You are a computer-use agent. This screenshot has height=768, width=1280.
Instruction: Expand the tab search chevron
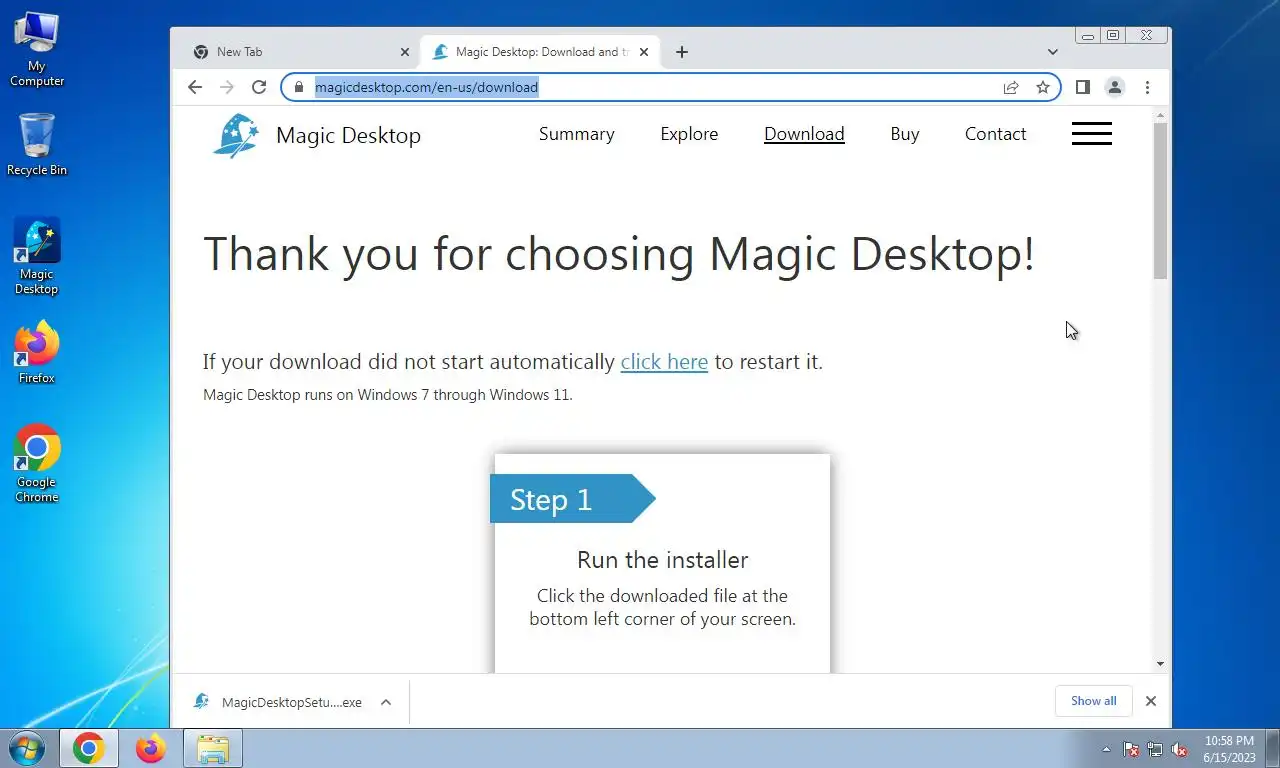1053,52
